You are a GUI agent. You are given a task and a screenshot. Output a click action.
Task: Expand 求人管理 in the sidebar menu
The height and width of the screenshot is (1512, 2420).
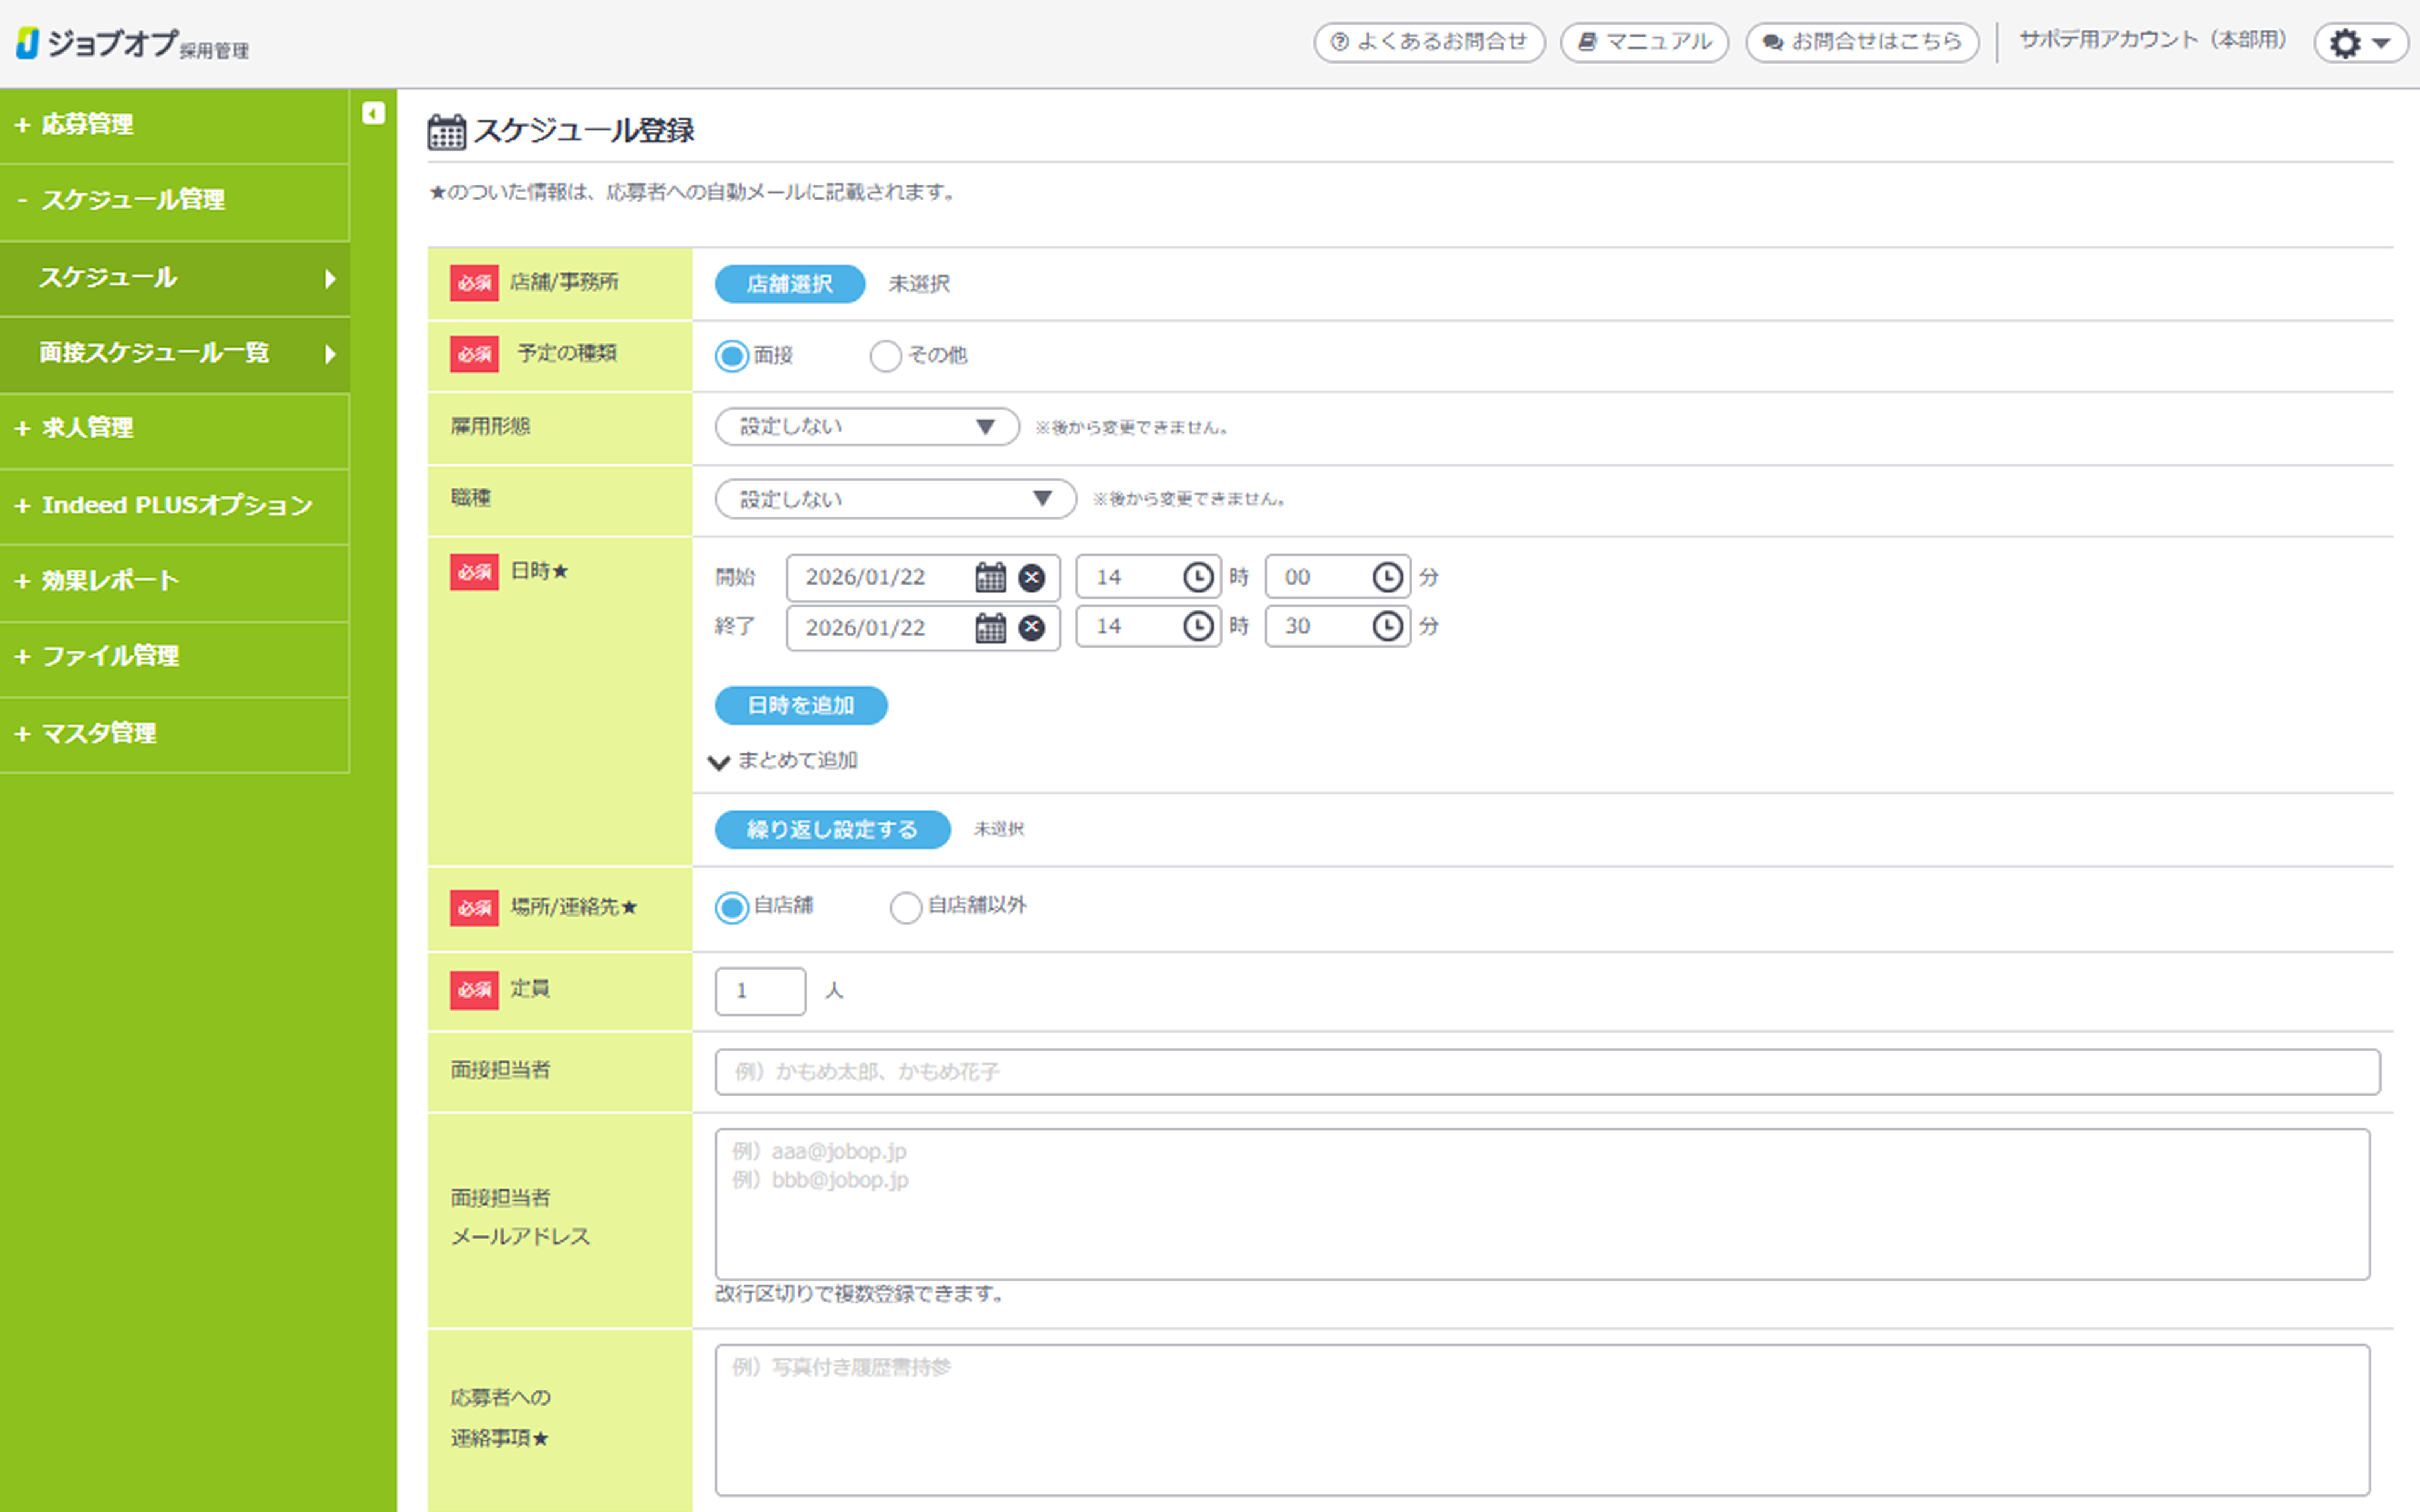point(87,428)
